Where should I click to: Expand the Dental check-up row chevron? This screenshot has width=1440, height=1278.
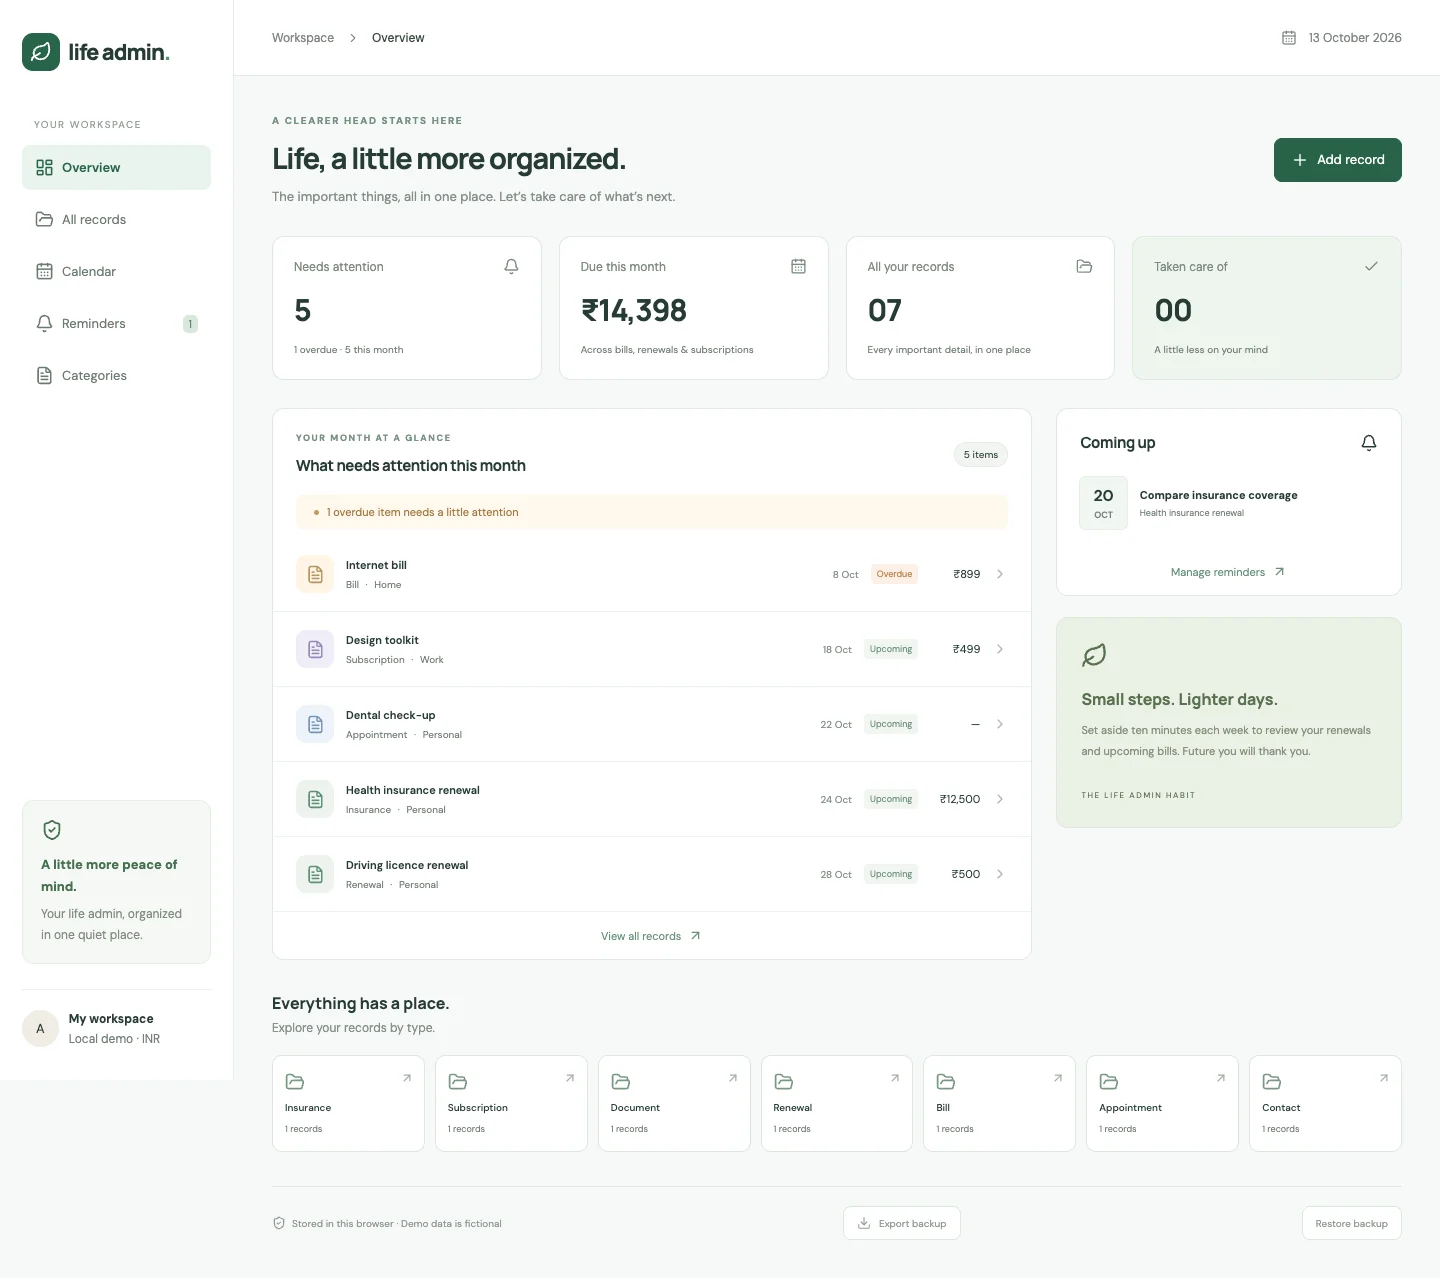[x=1000, y=724]
